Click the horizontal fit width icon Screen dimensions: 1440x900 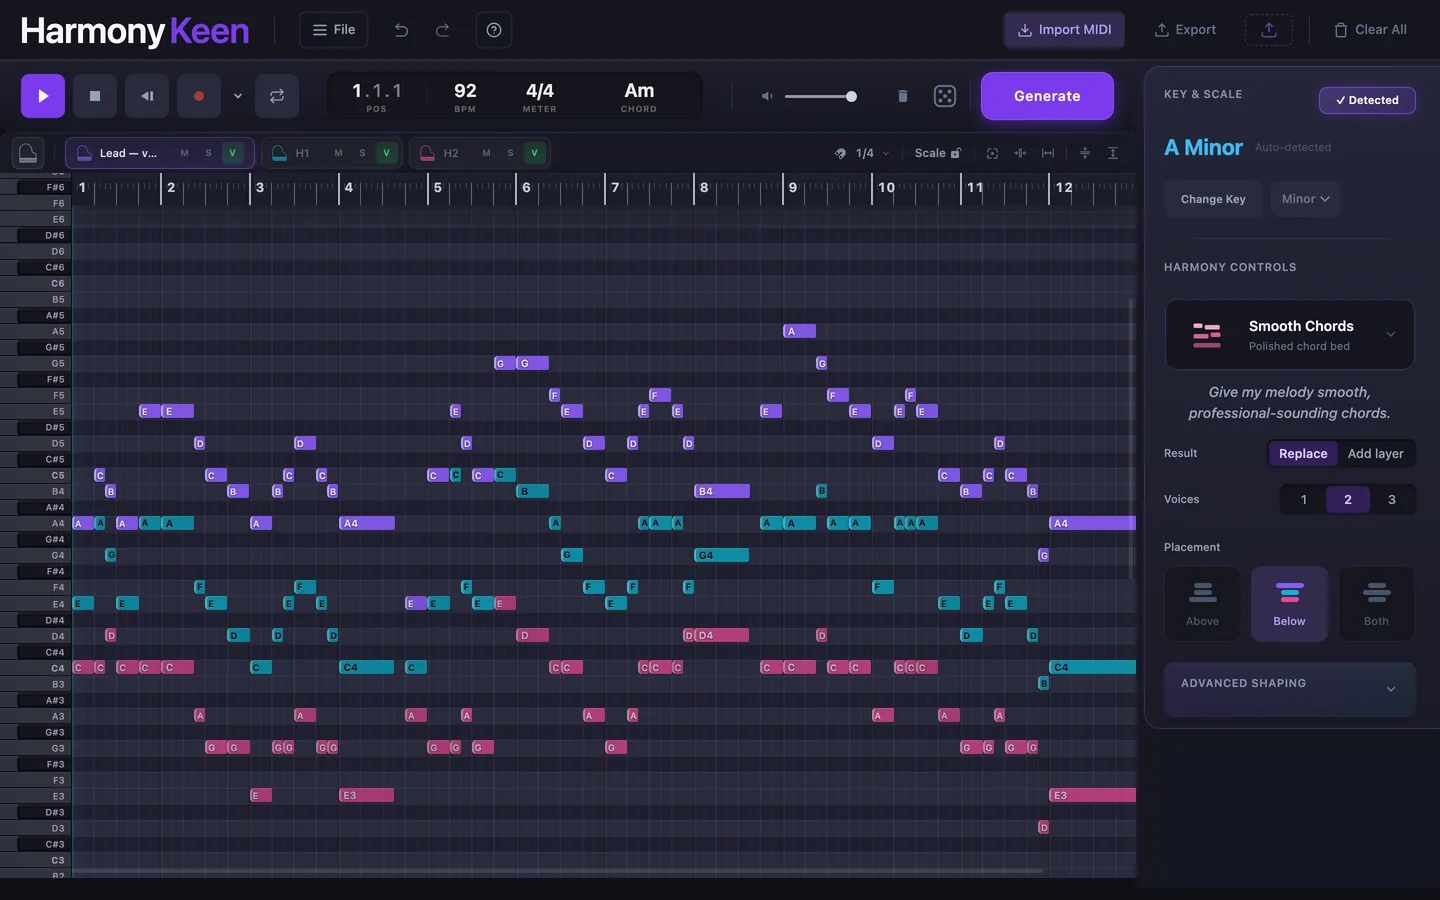coord(1048,153)
